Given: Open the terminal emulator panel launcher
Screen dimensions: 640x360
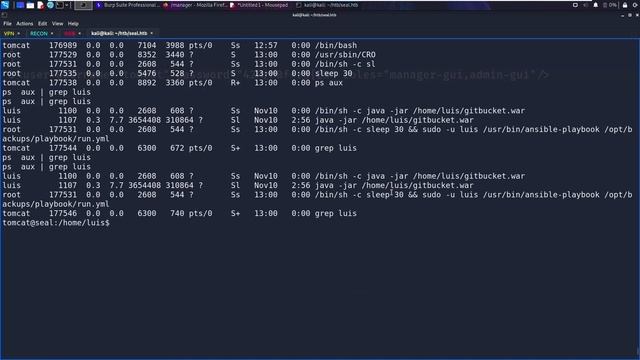Looking at the screenshot, I should tap(60, 5).
